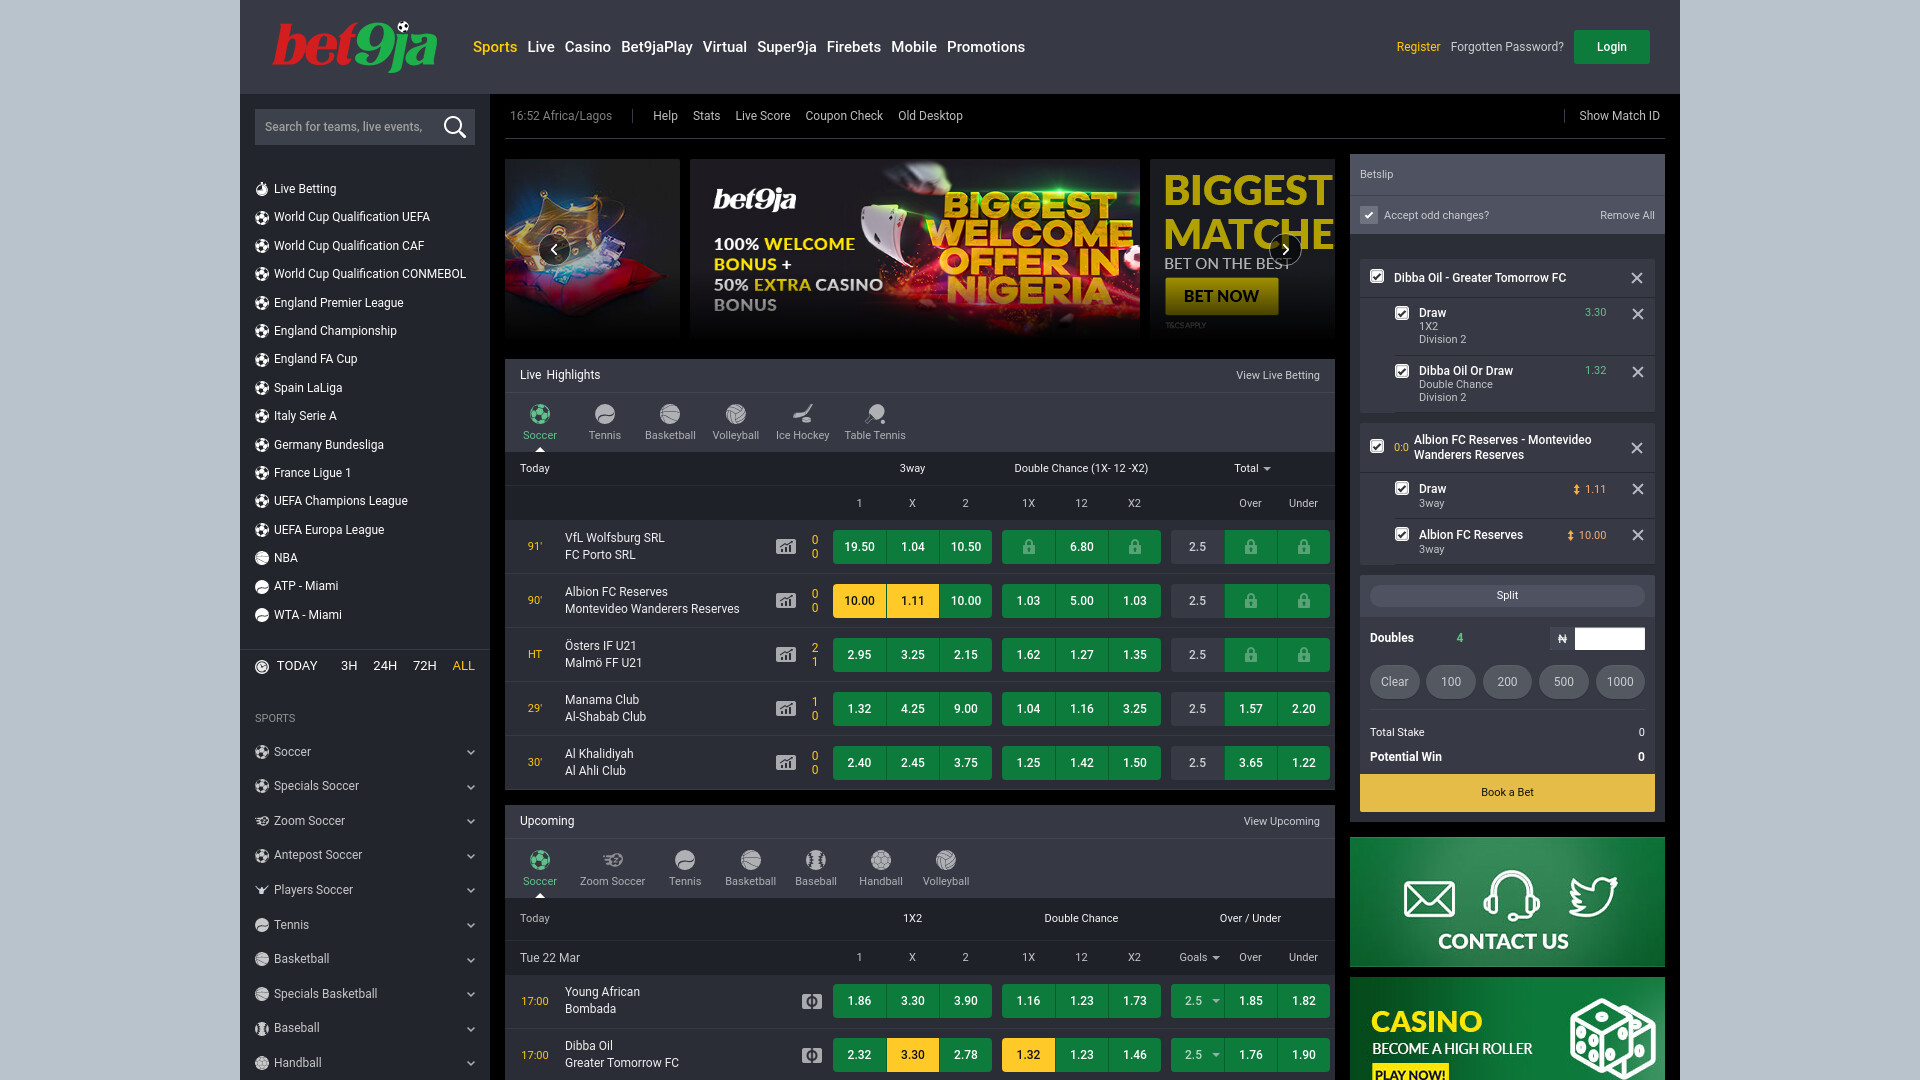Go to next banner slide arrow
Screen dimensions: 1920x1080
coord(1285,249)
